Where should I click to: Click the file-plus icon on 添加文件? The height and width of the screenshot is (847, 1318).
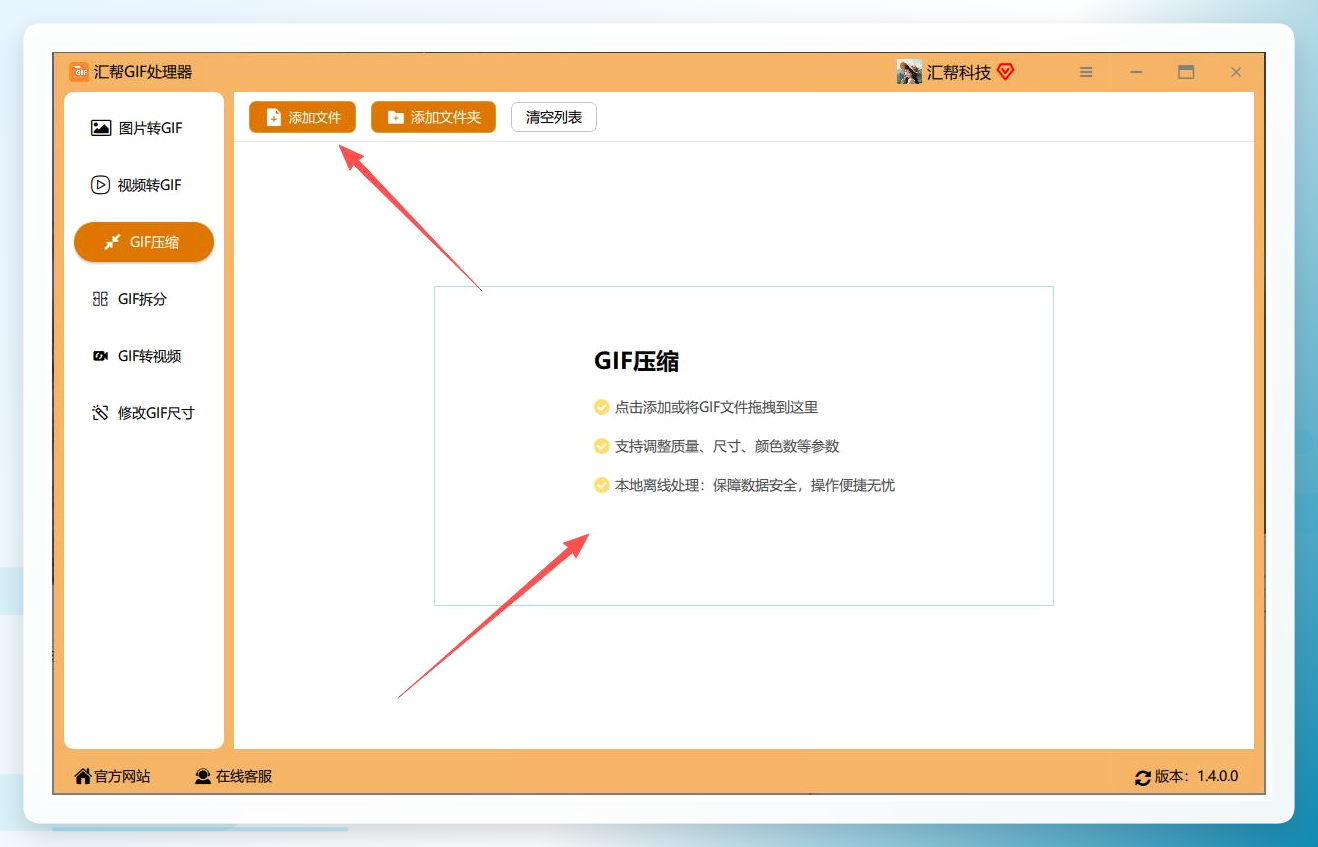(x=274, y=117)
